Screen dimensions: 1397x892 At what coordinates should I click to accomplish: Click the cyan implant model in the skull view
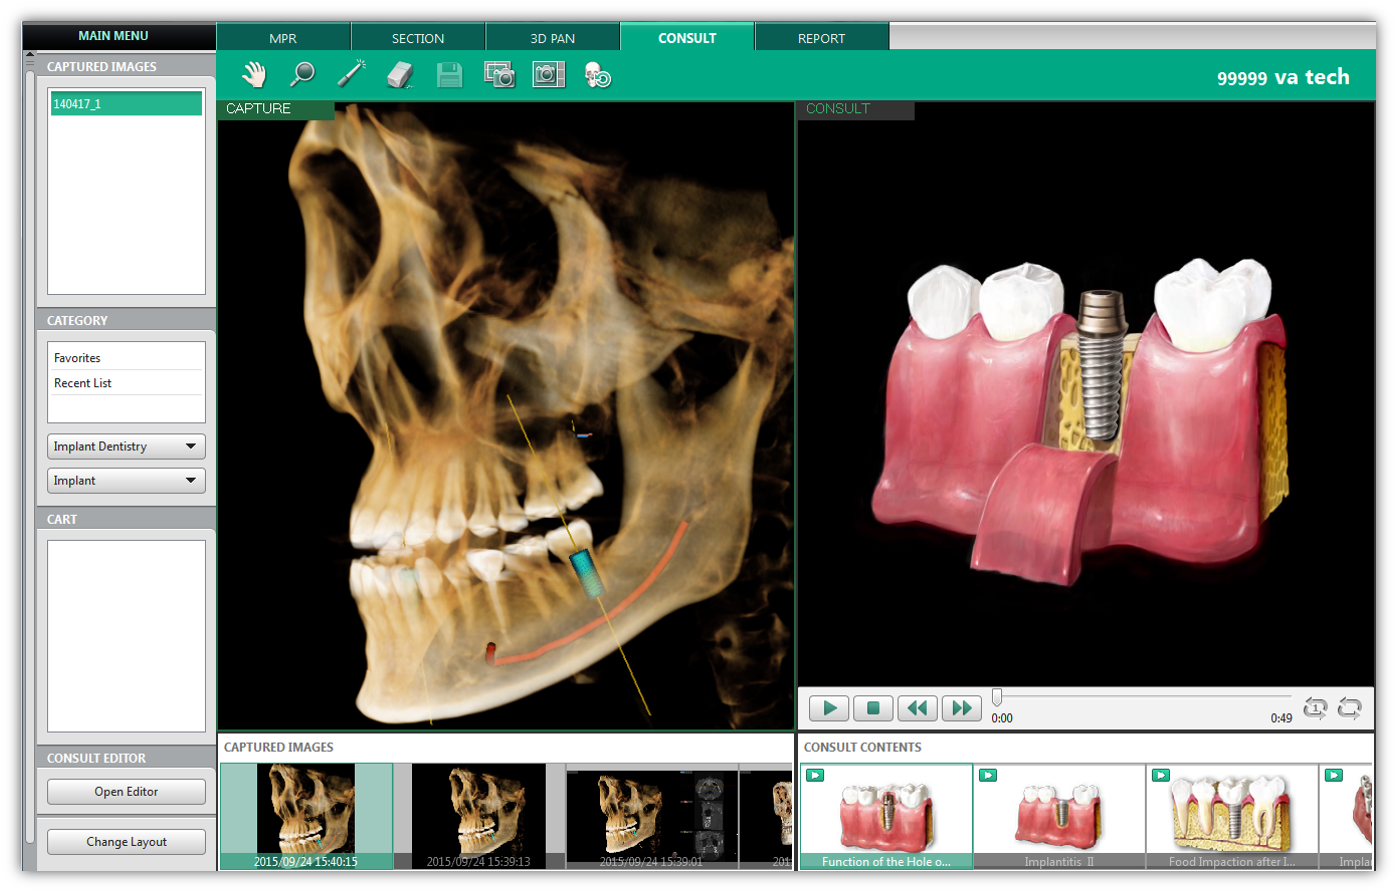(587, 572)
